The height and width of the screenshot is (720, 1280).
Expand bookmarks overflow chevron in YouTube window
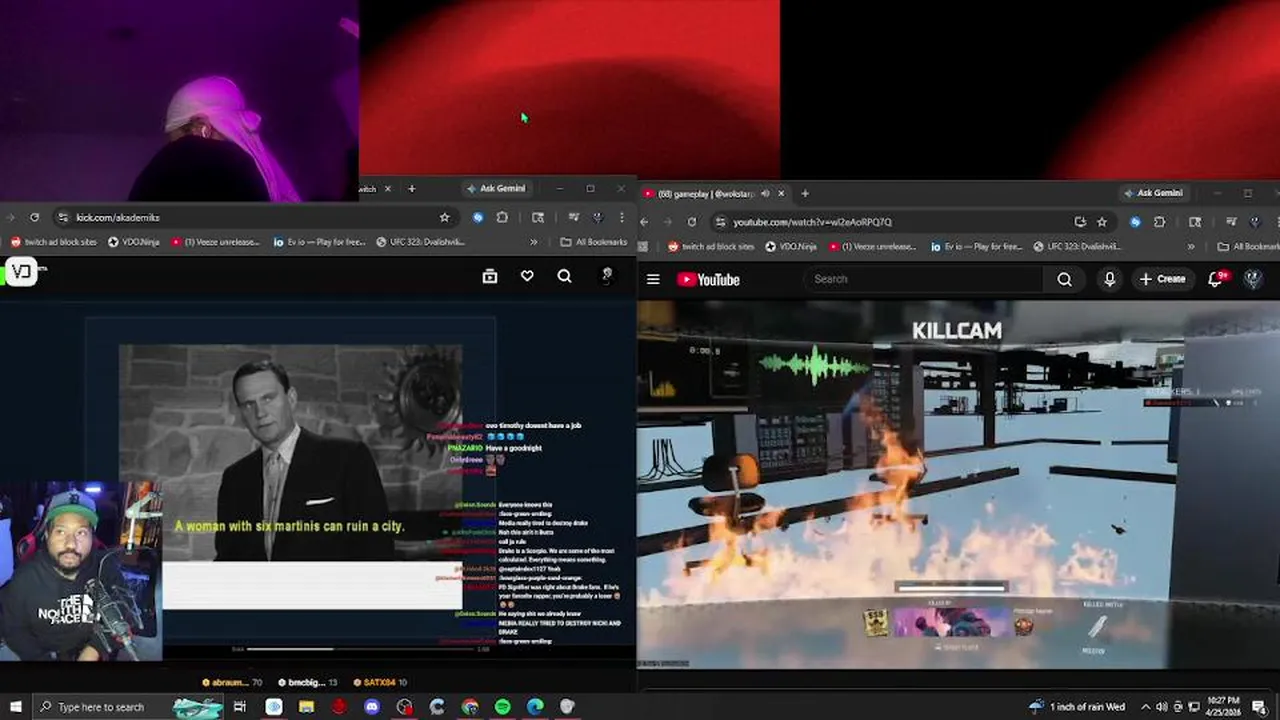click(1191, 246)
